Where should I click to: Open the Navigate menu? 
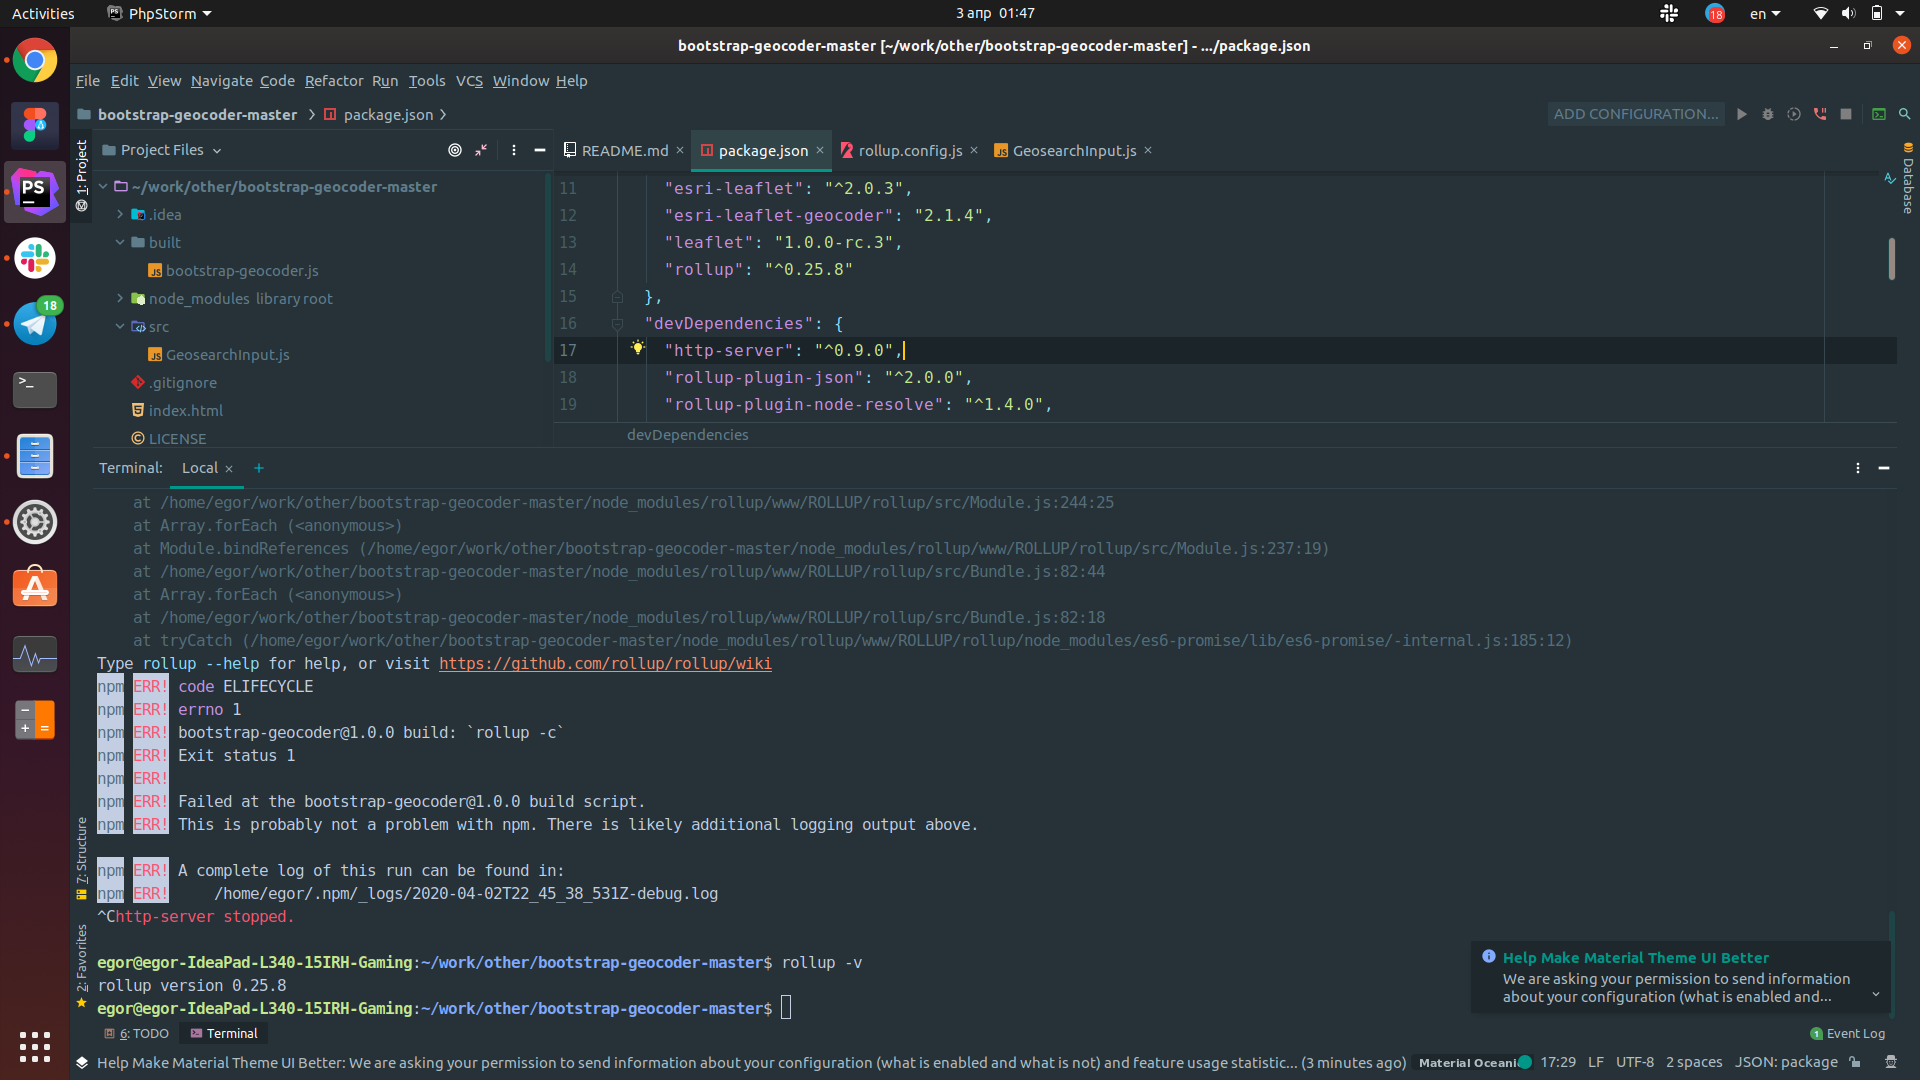[221, 81]
